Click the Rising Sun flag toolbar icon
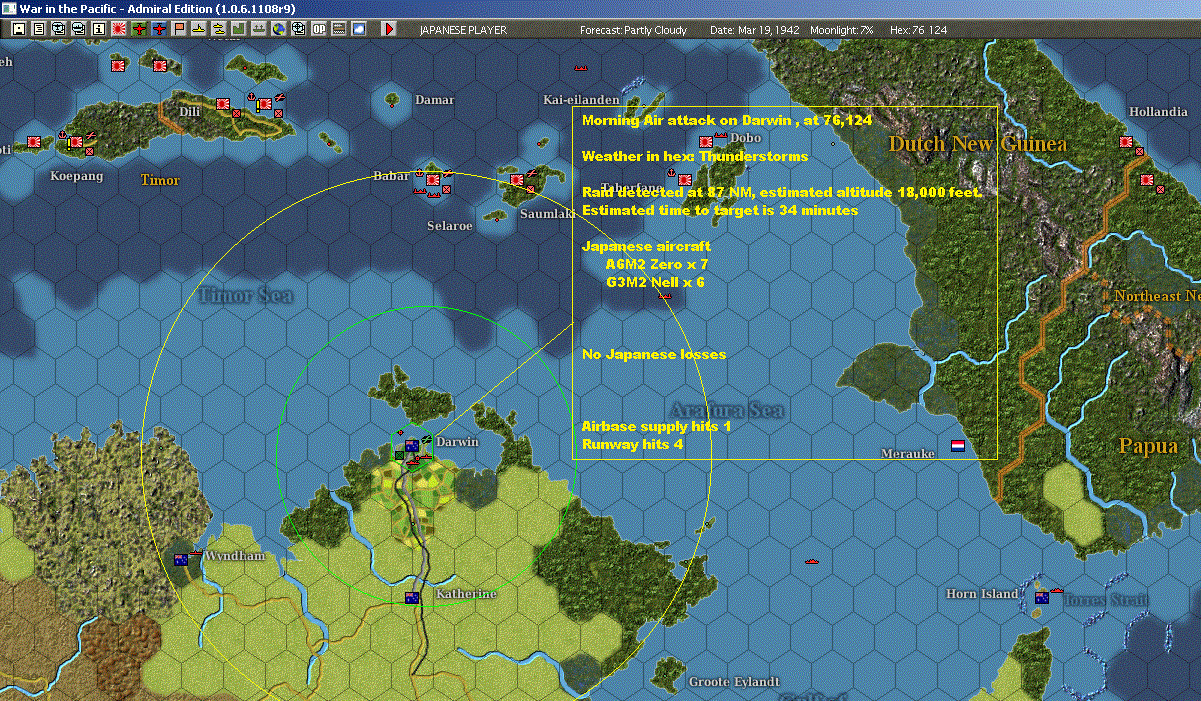The height and width of the screenshot is (701, 1201). point(118,29)
